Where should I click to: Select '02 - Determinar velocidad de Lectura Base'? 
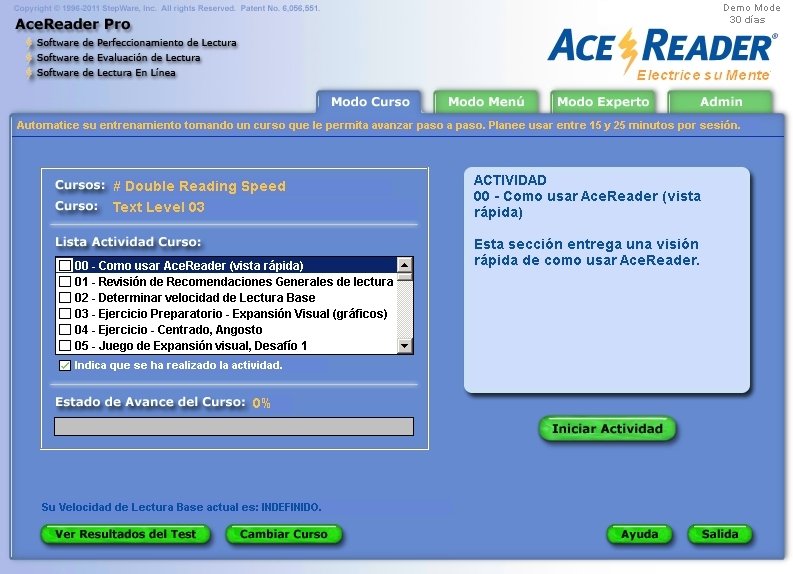(x=226, y=297)
